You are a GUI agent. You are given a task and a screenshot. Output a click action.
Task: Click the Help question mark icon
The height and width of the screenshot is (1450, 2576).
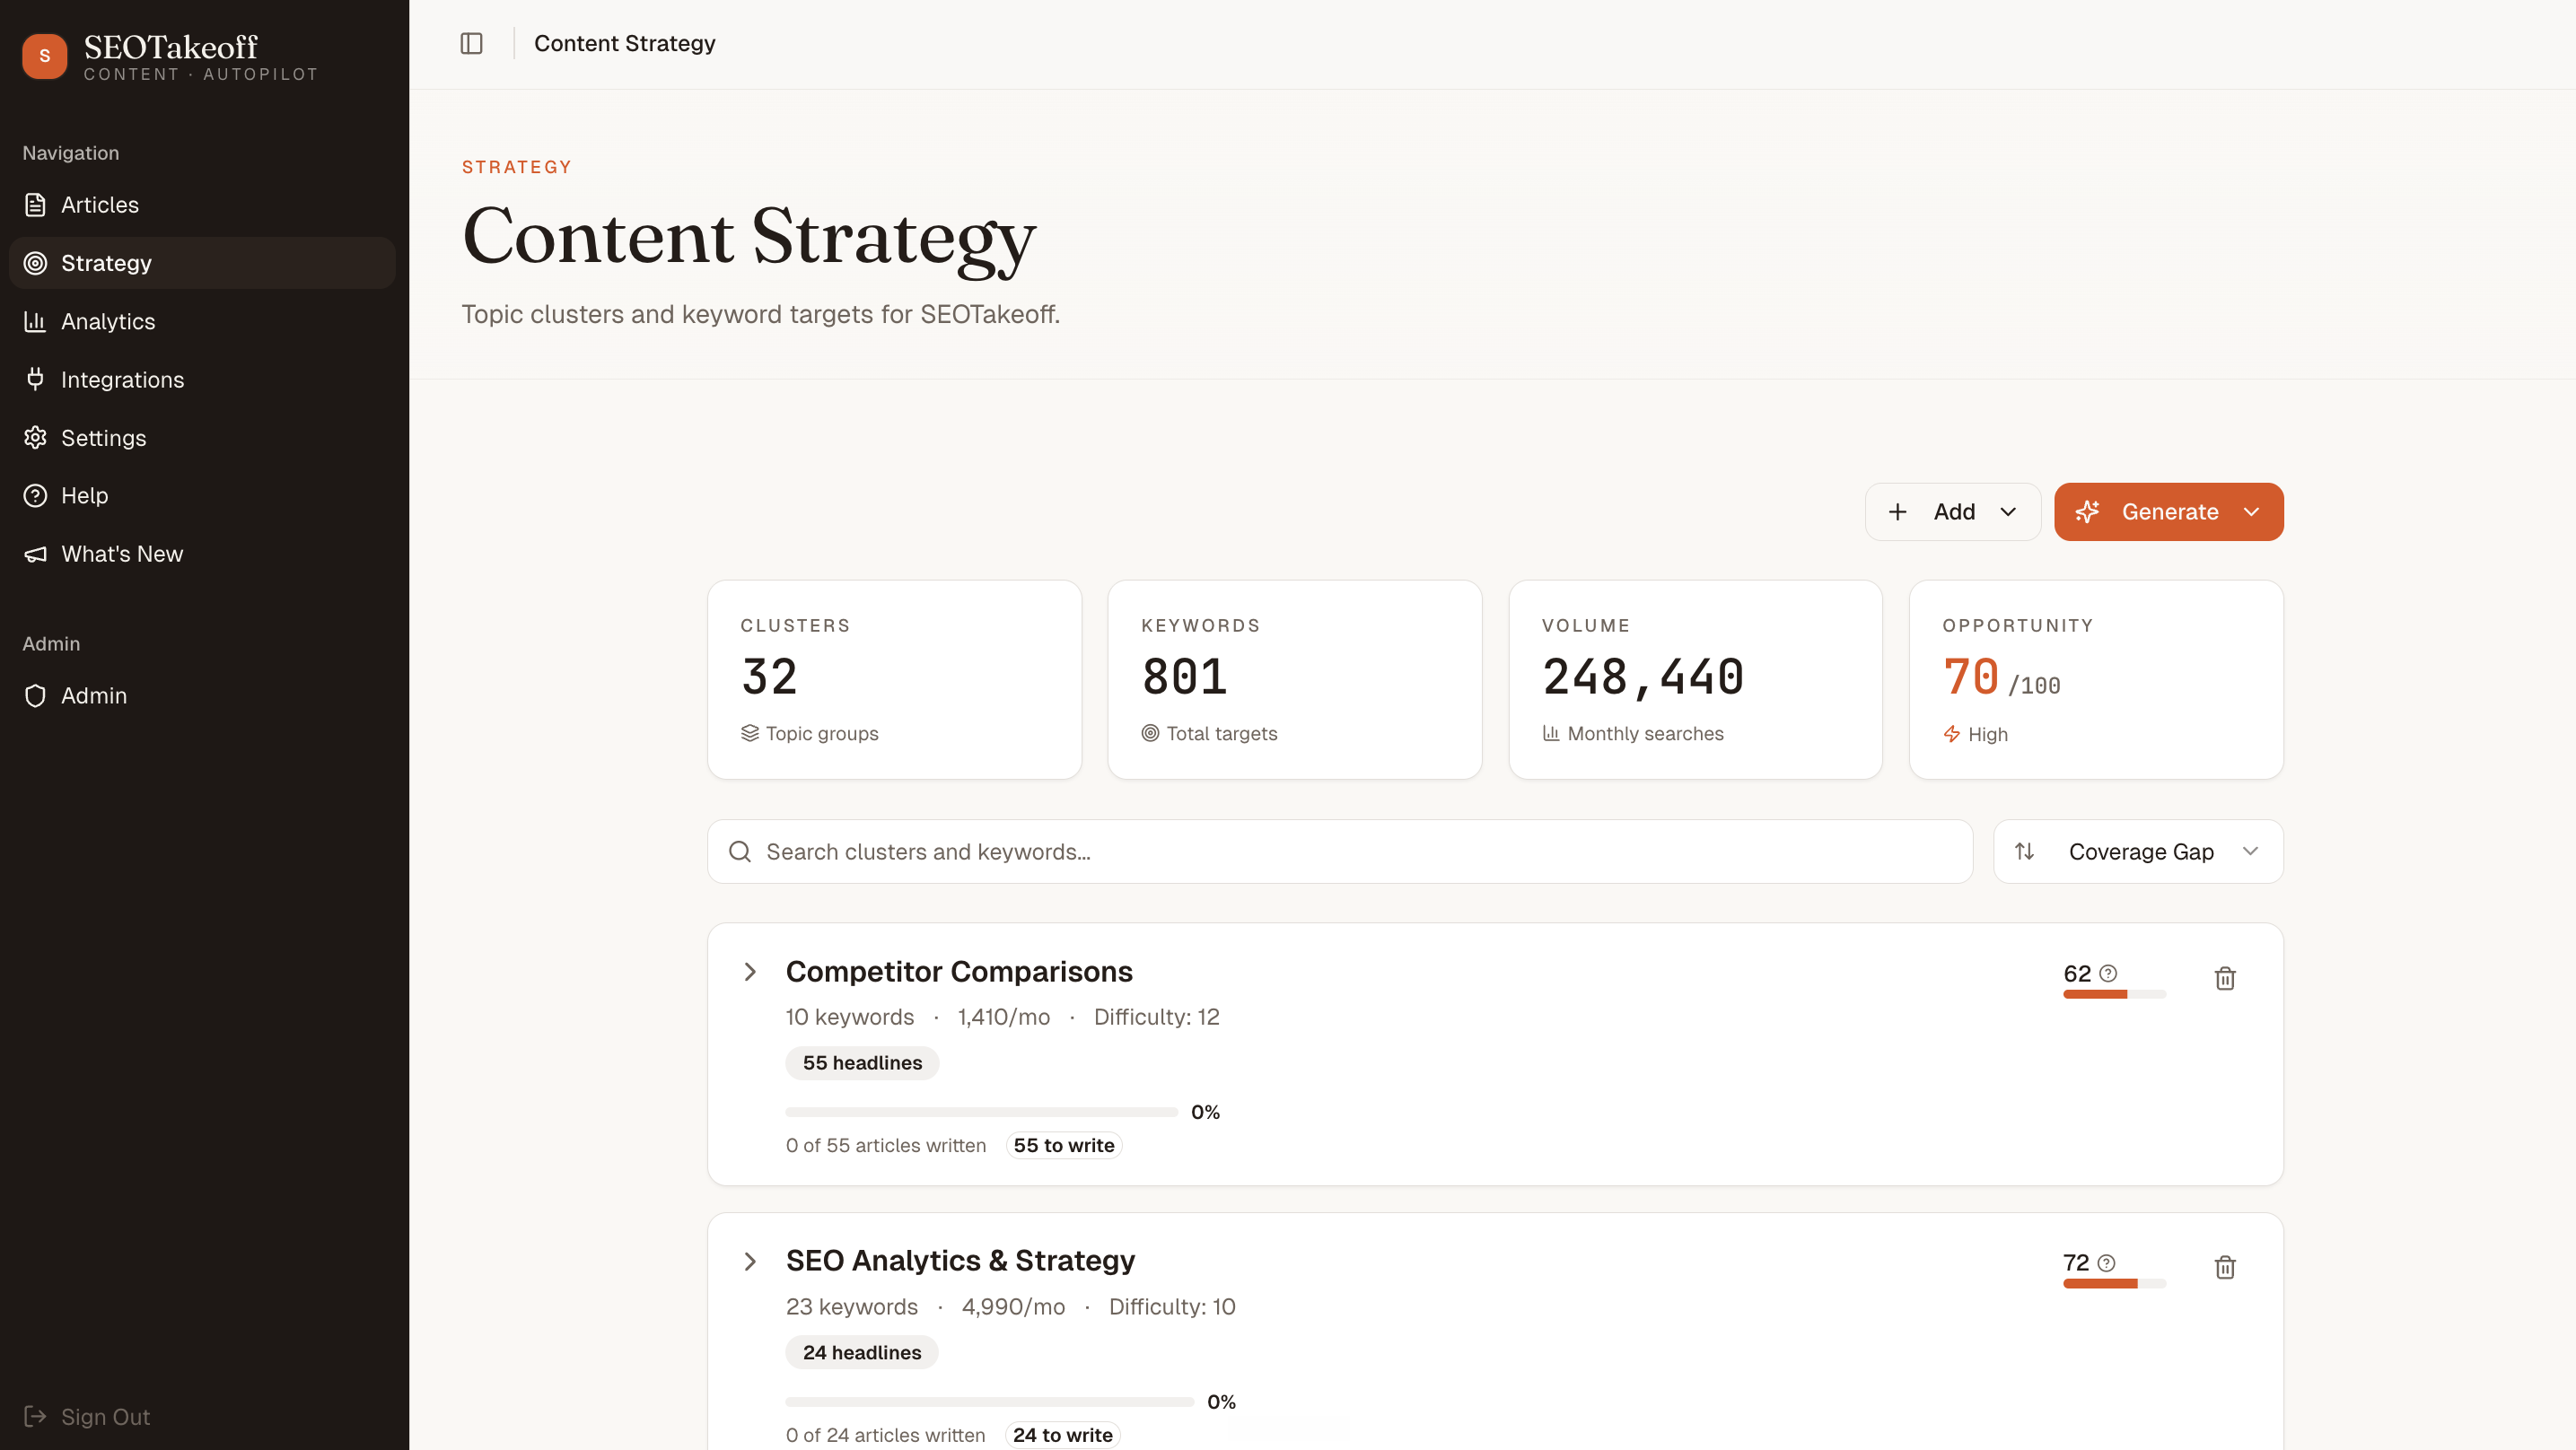pos(35,496)
